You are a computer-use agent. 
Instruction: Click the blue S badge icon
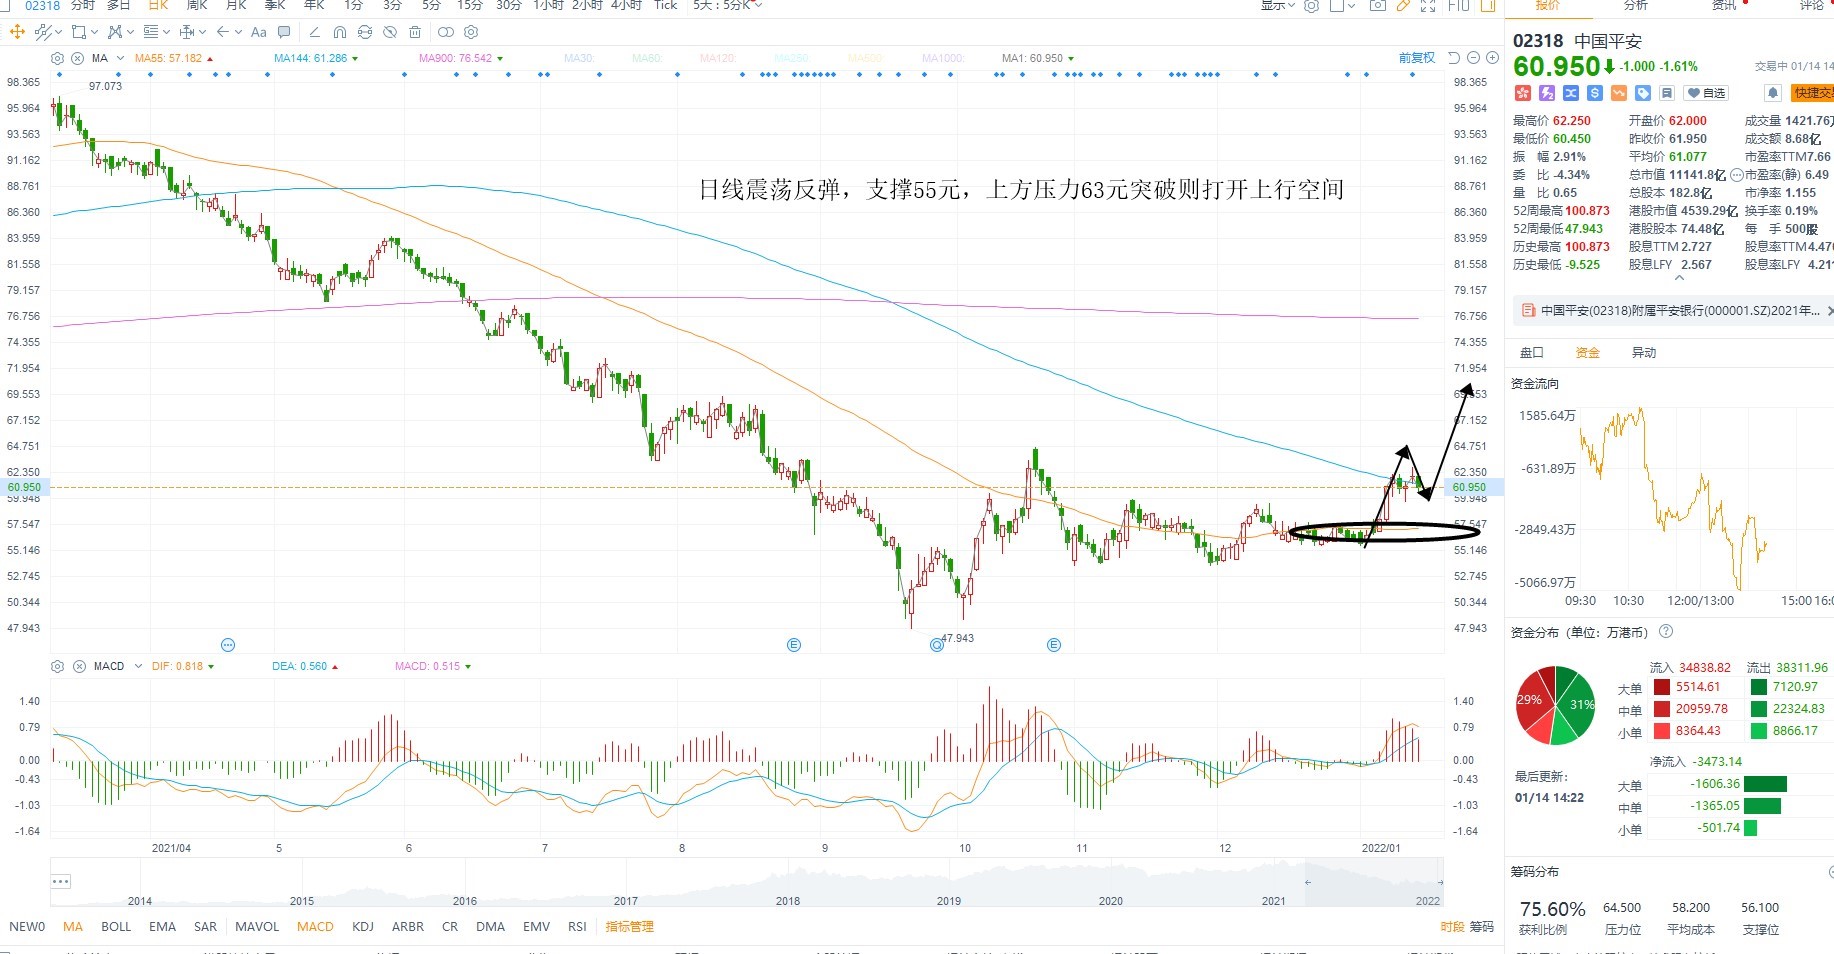point(1595,93)
